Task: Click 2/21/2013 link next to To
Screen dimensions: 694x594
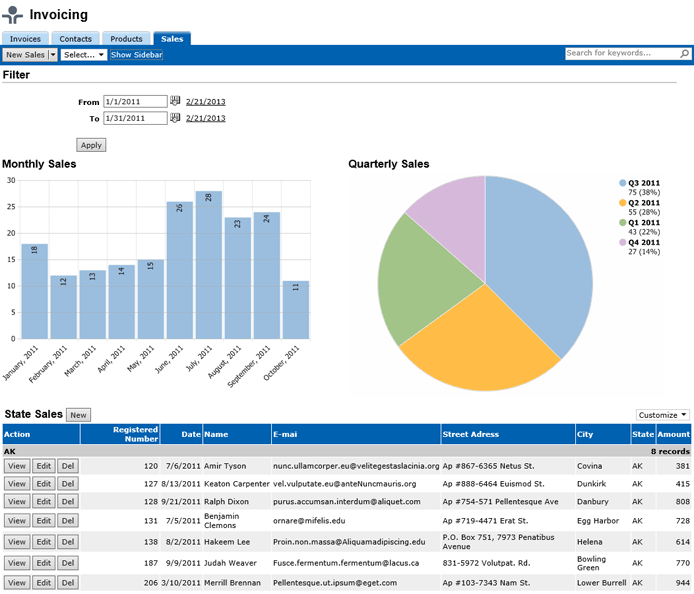Action: pos(205,118)
